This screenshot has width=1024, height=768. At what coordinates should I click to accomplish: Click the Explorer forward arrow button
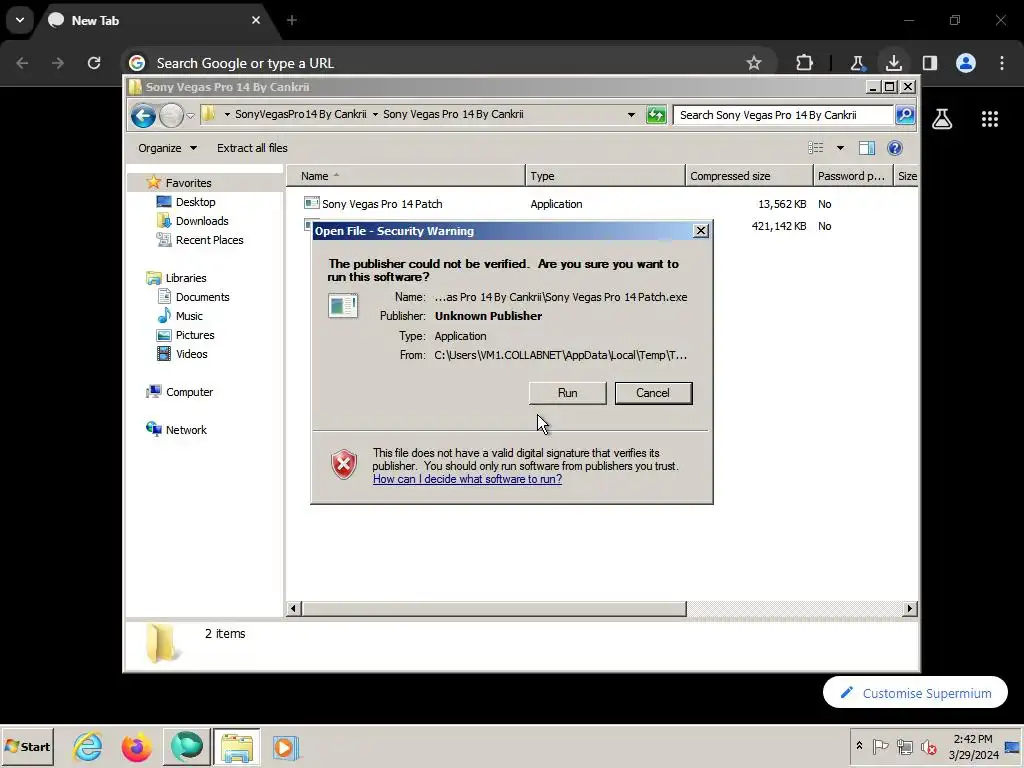coord(171,116)
